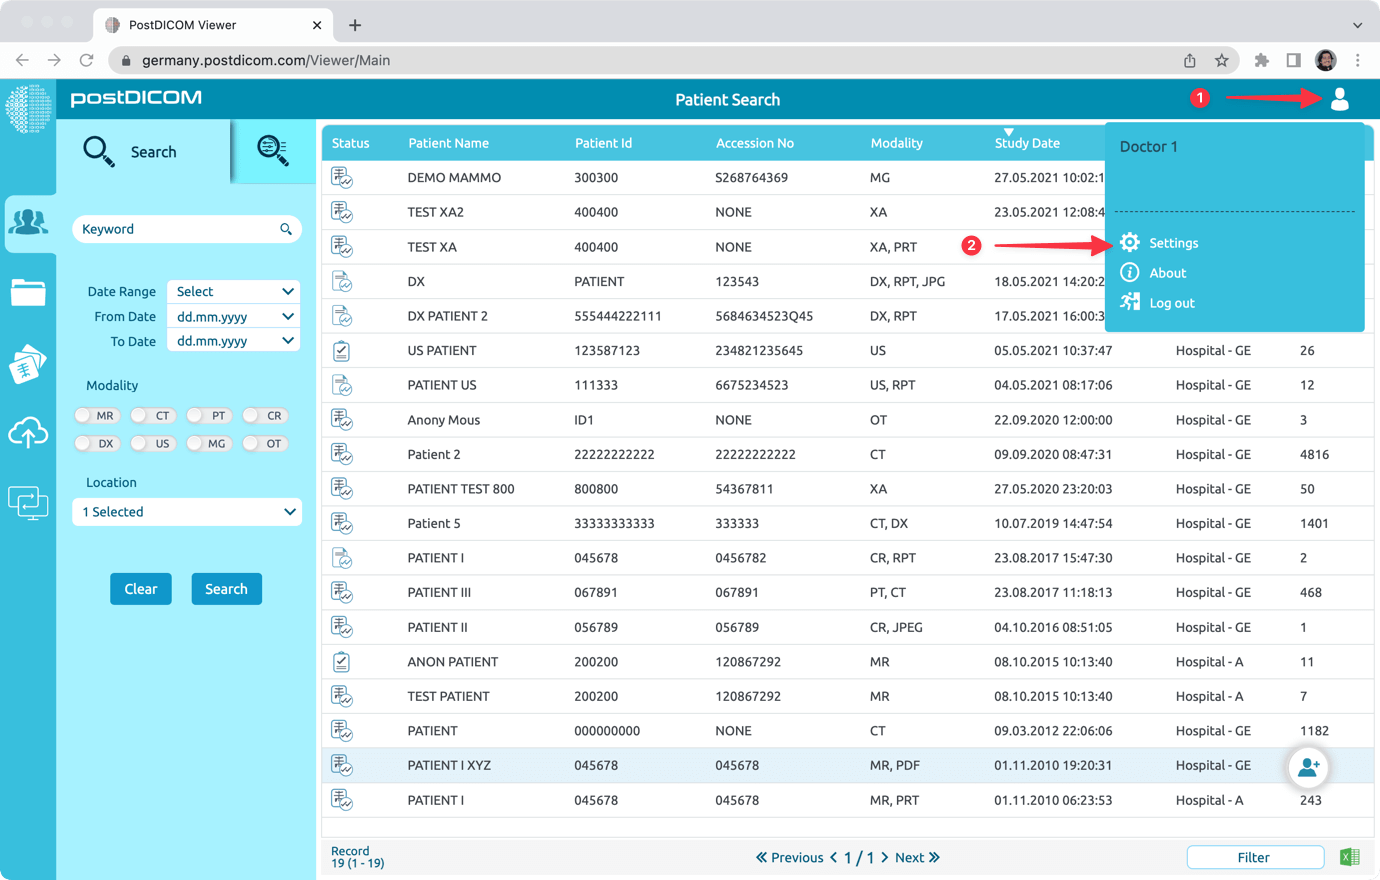Click the floating add patient button

coord(1308,767)
